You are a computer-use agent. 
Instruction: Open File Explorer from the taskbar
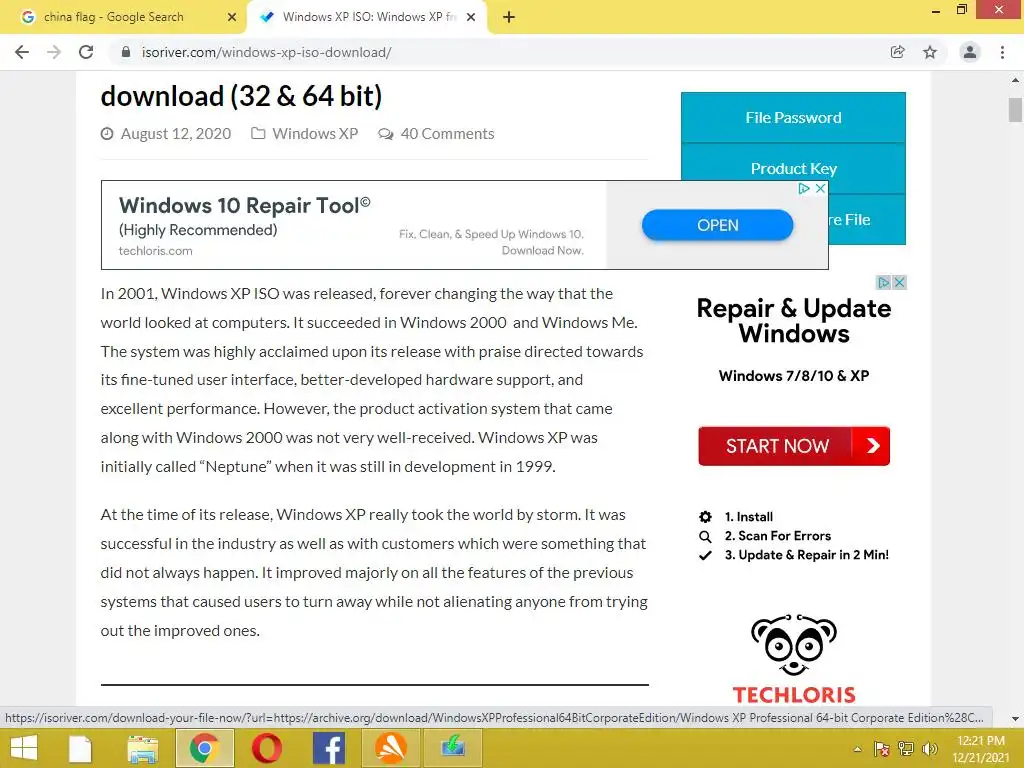142,748
